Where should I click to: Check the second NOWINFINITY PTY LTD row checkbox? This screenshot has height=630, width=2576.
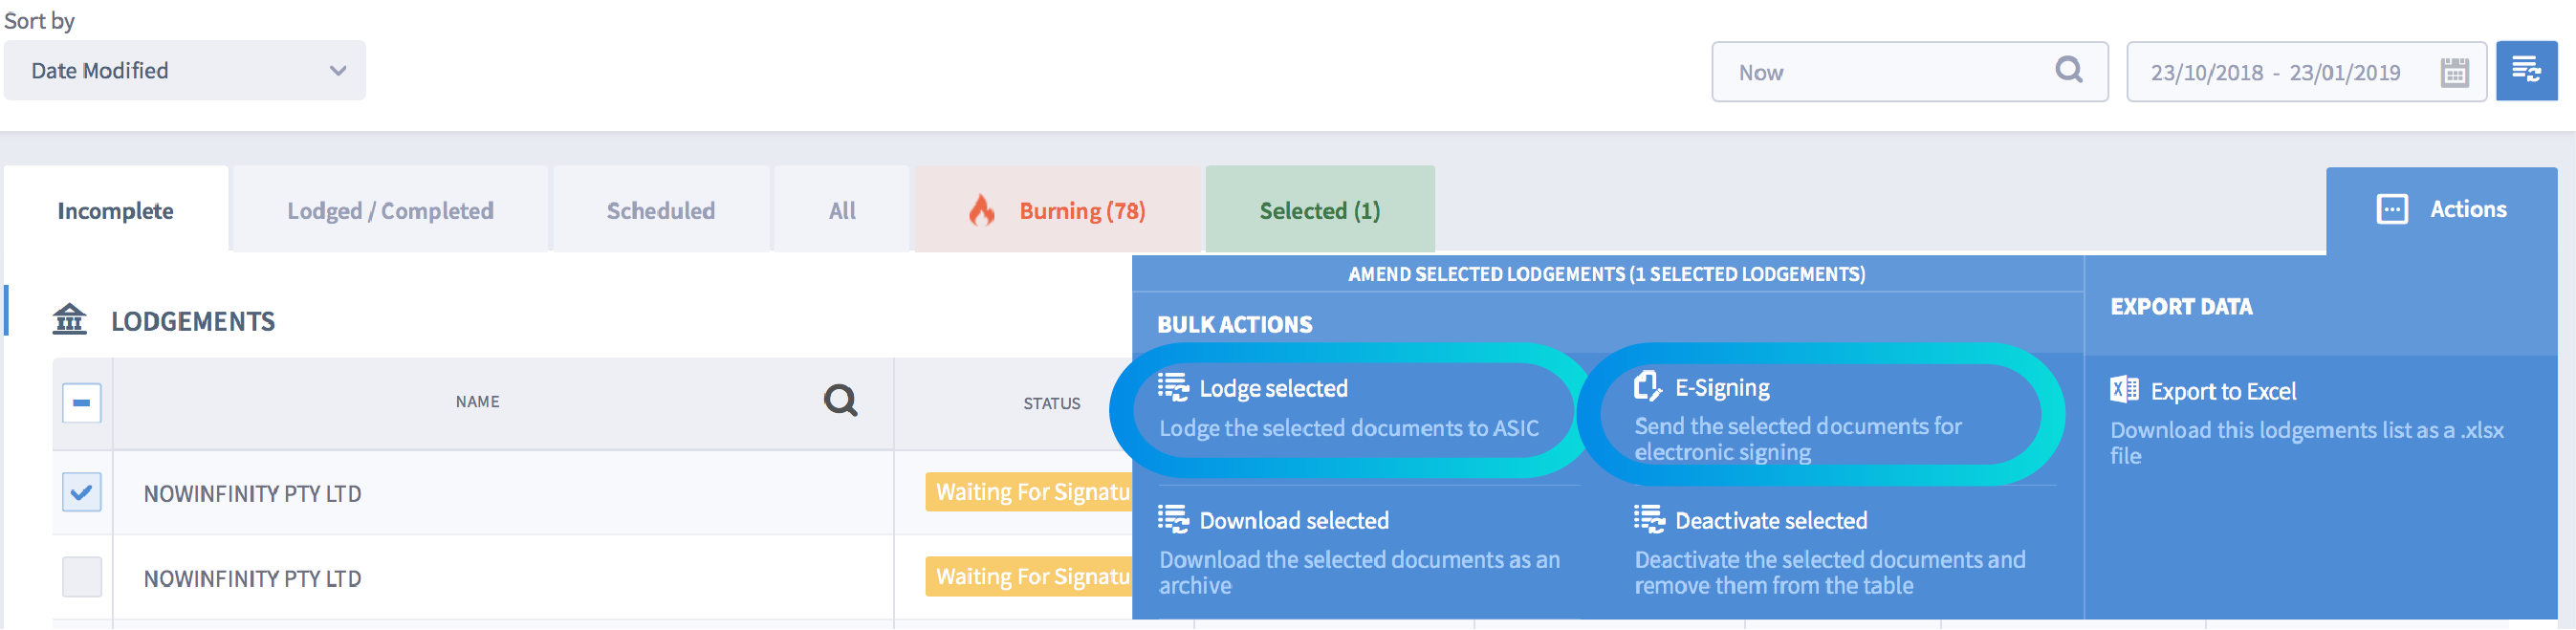(82, 577)
